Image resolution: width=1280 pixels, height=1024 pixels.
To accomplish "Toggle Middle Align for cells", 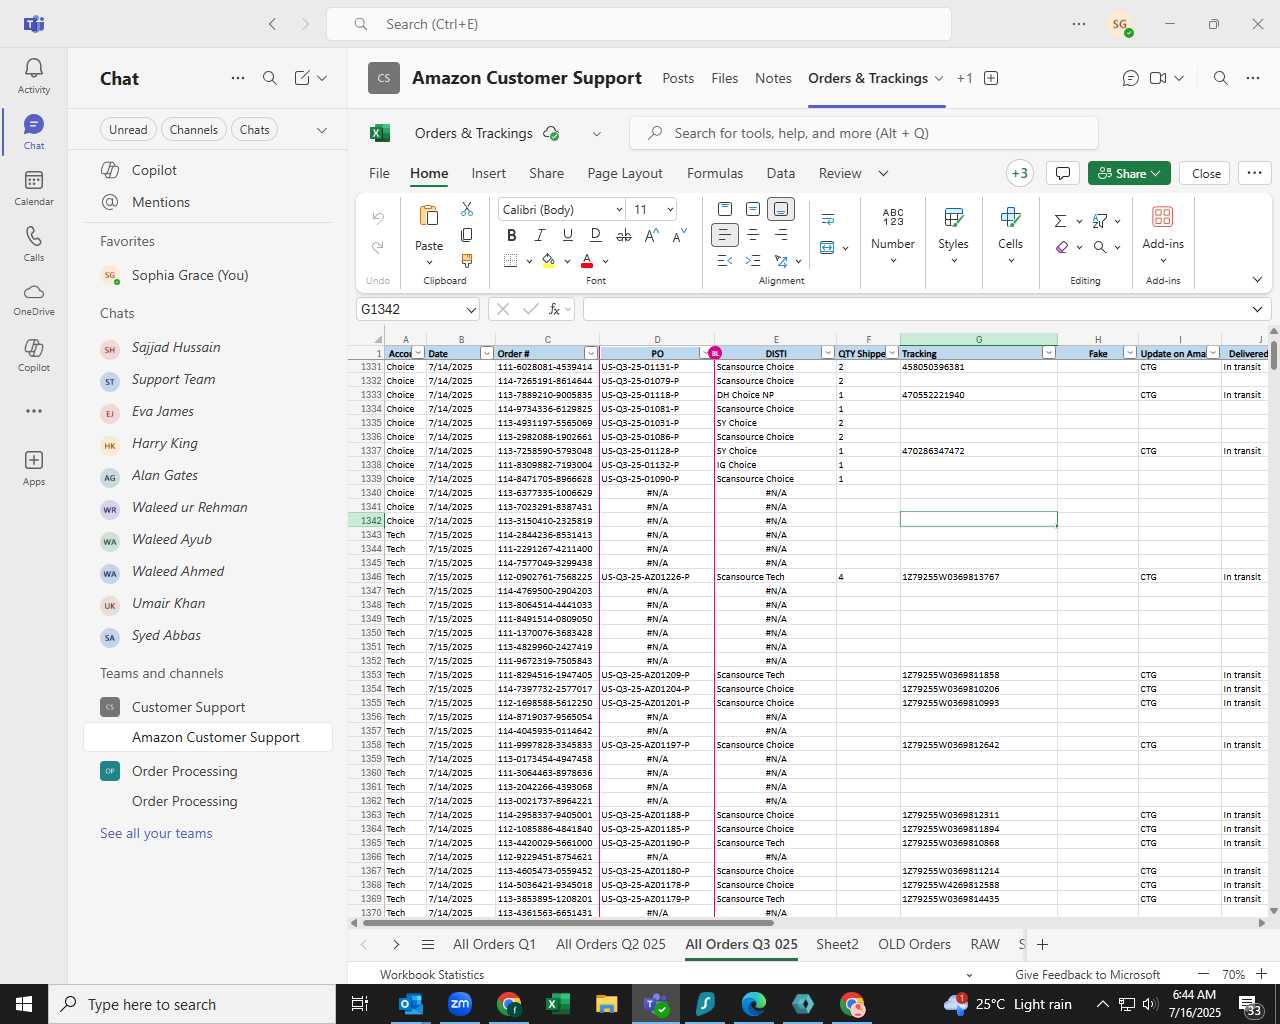I will (753, 209).
